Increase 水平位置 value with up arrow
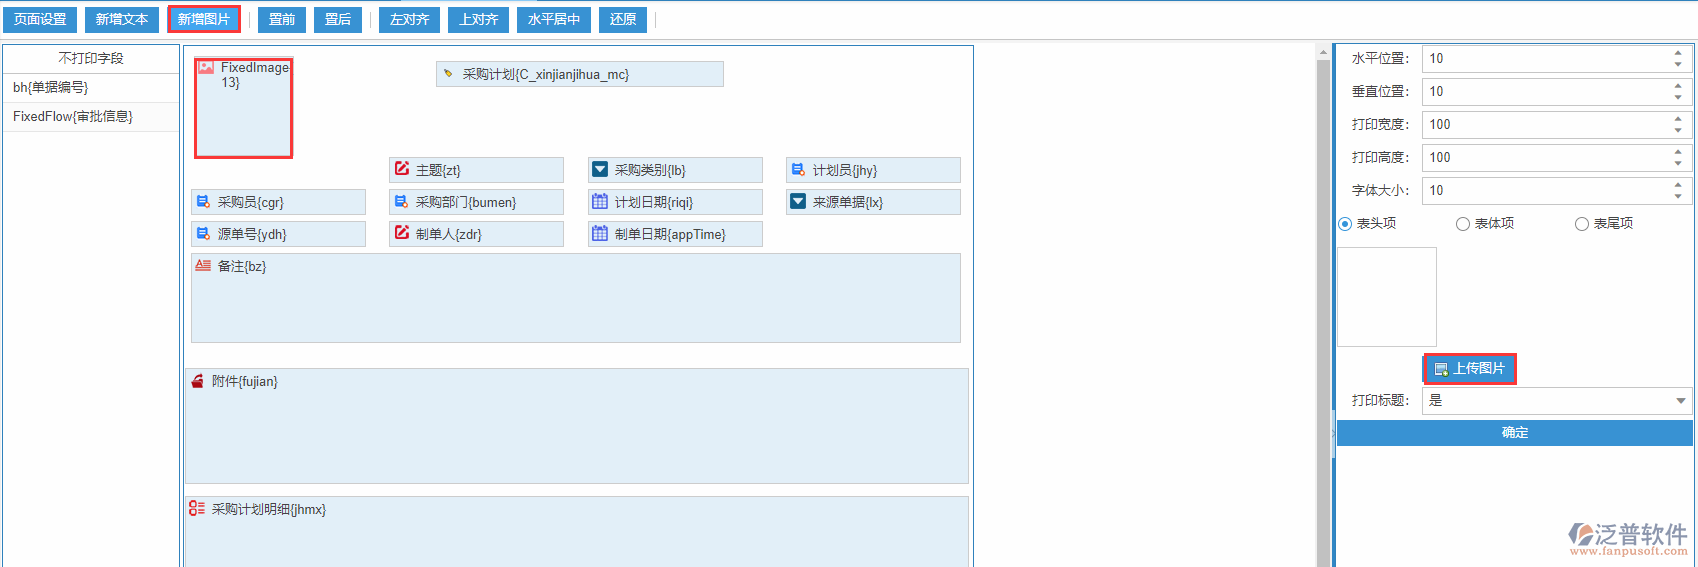The width and height of the screenshot is (1698, 567). pos(1678,53)
